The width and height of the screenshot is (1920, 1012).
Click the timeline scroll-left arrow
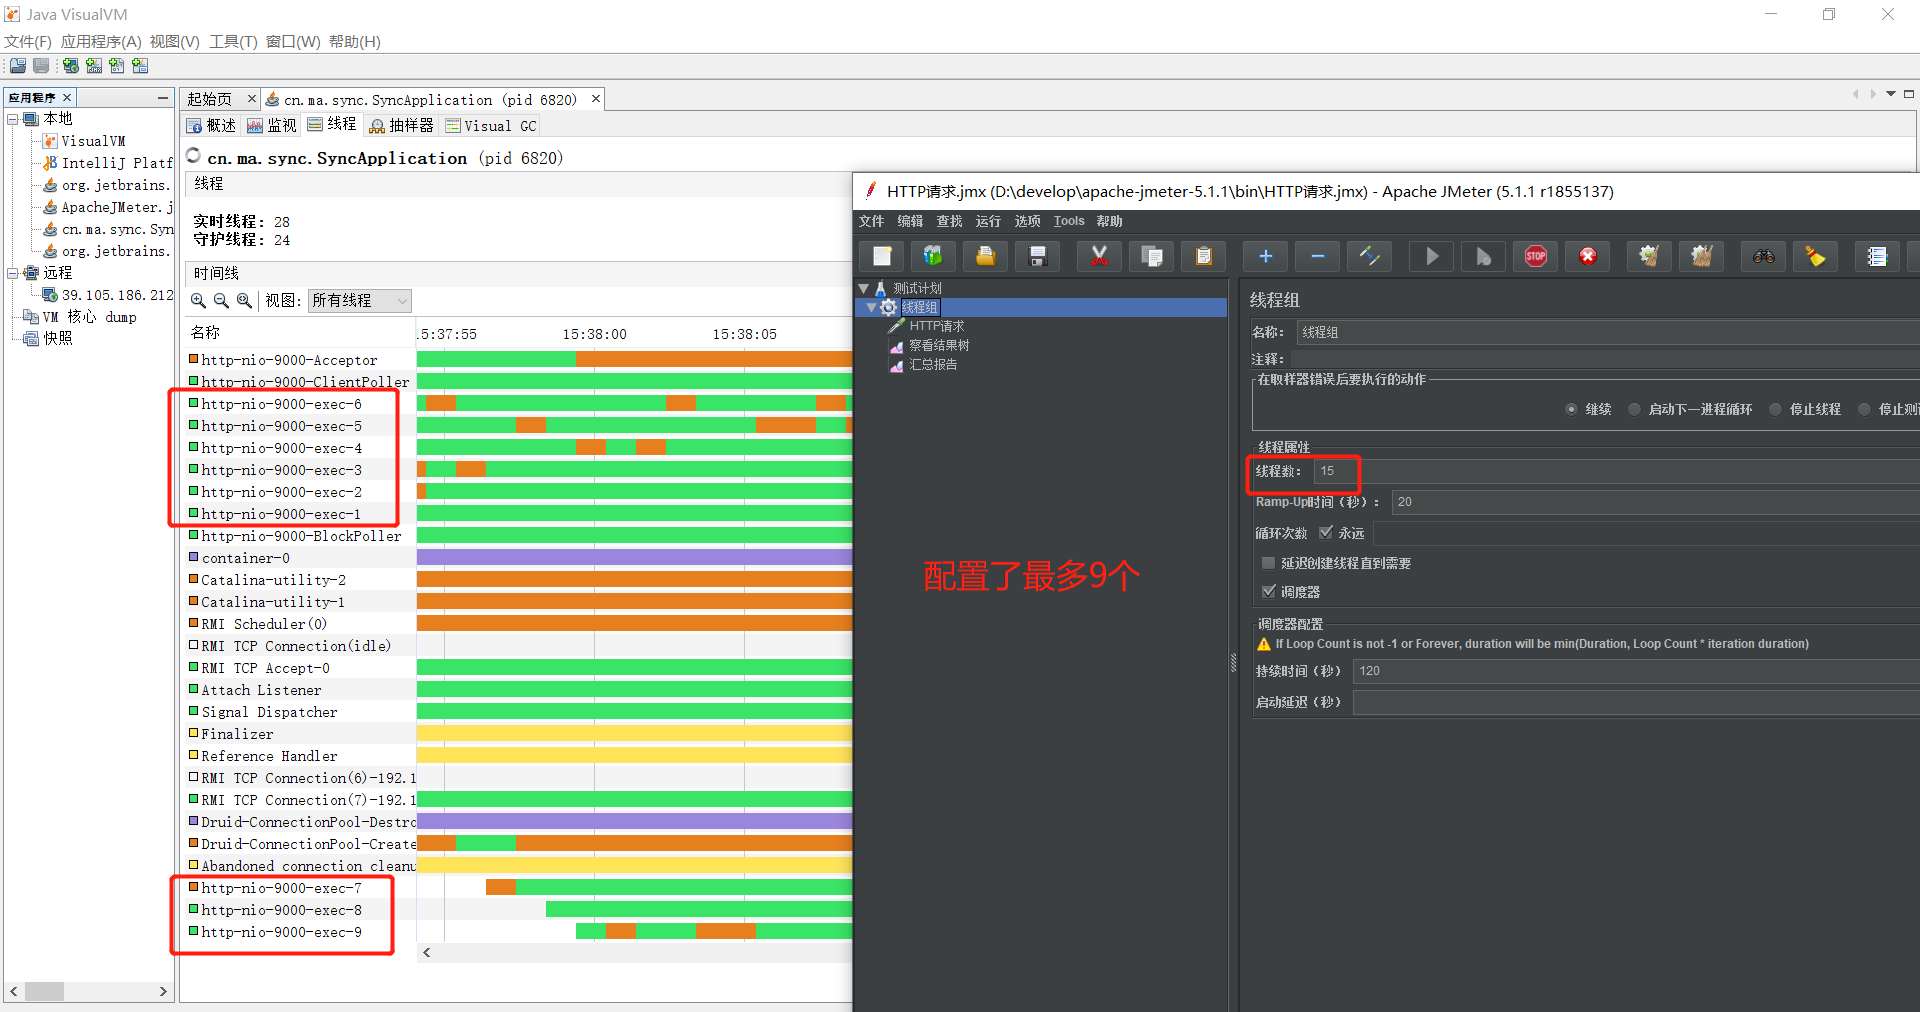[427, 952]
